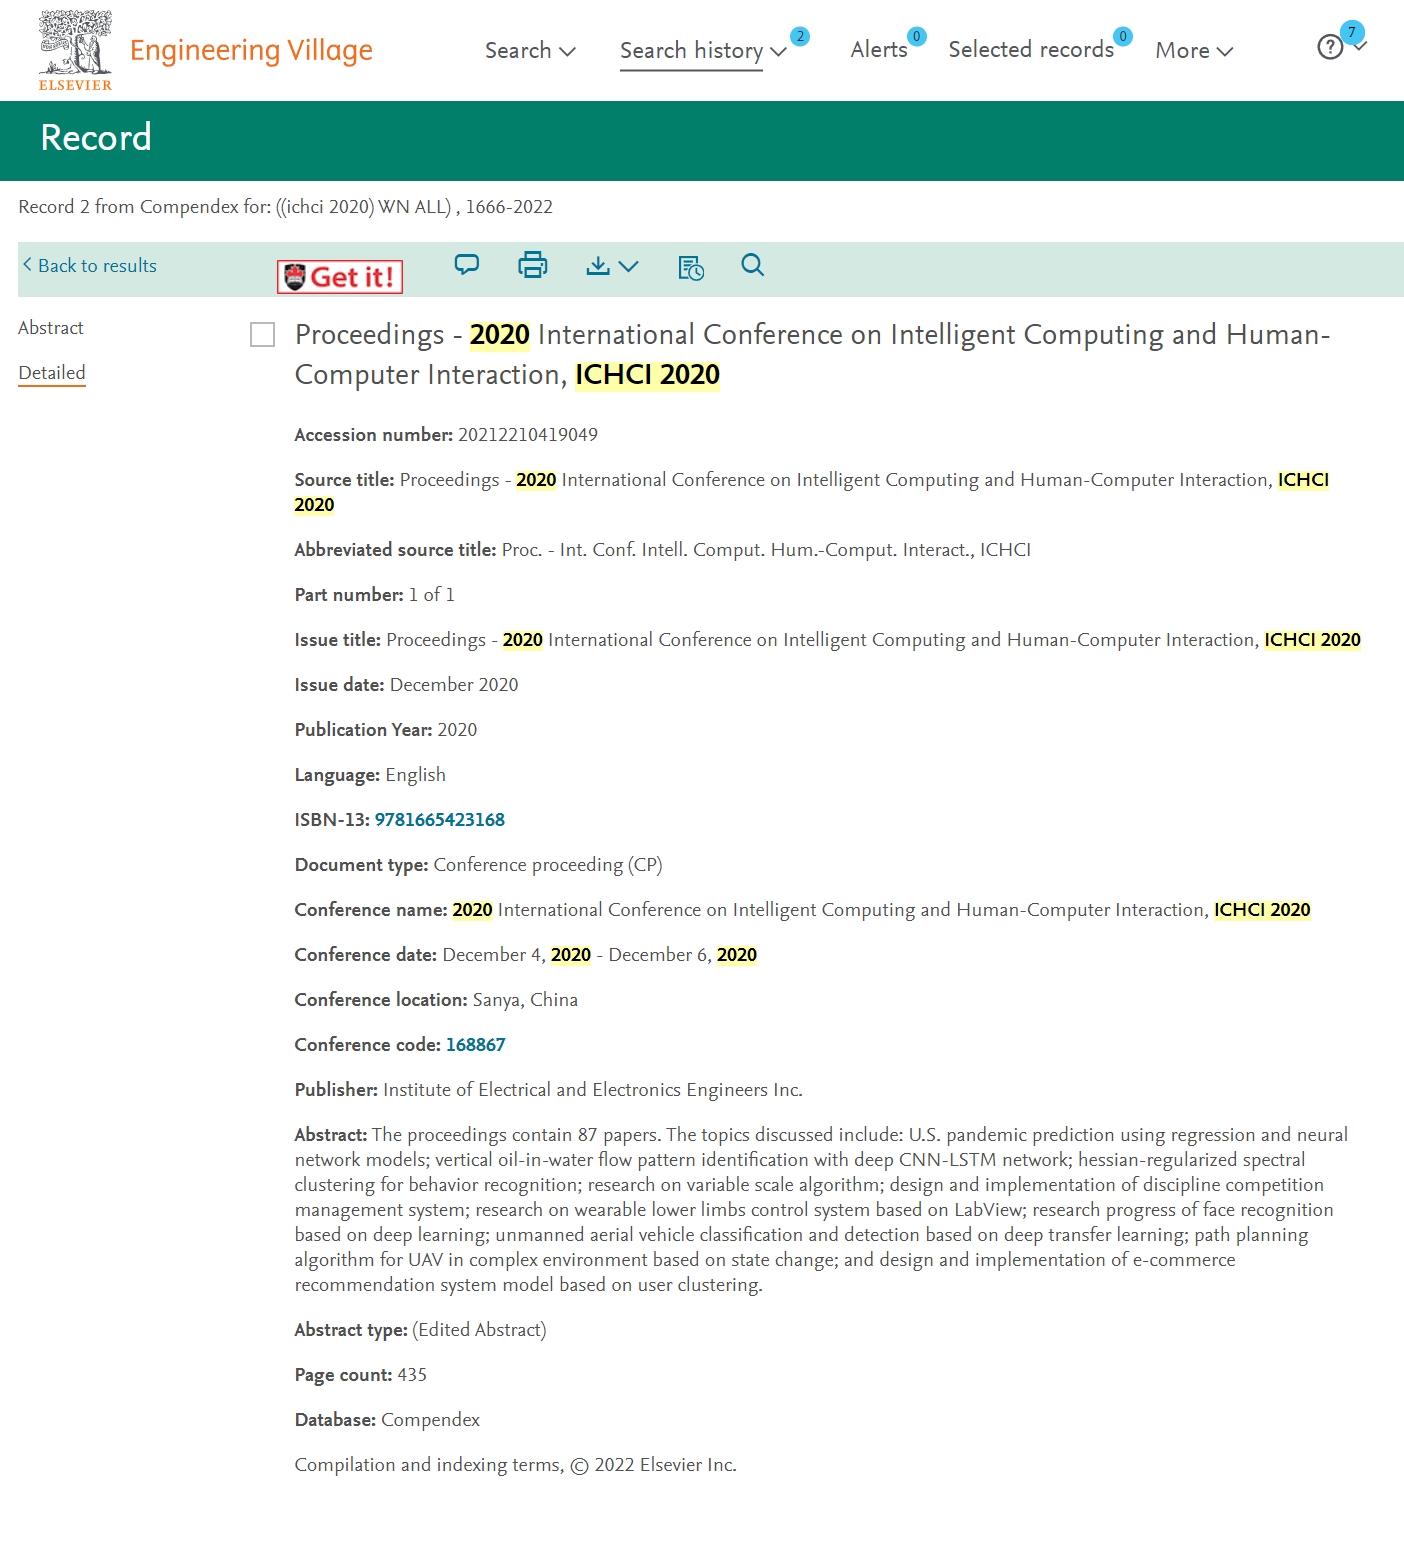Click the 'Issue date: December 2020' text
This screenshot has height=1546, width=1404.
(x=407, y=685)
